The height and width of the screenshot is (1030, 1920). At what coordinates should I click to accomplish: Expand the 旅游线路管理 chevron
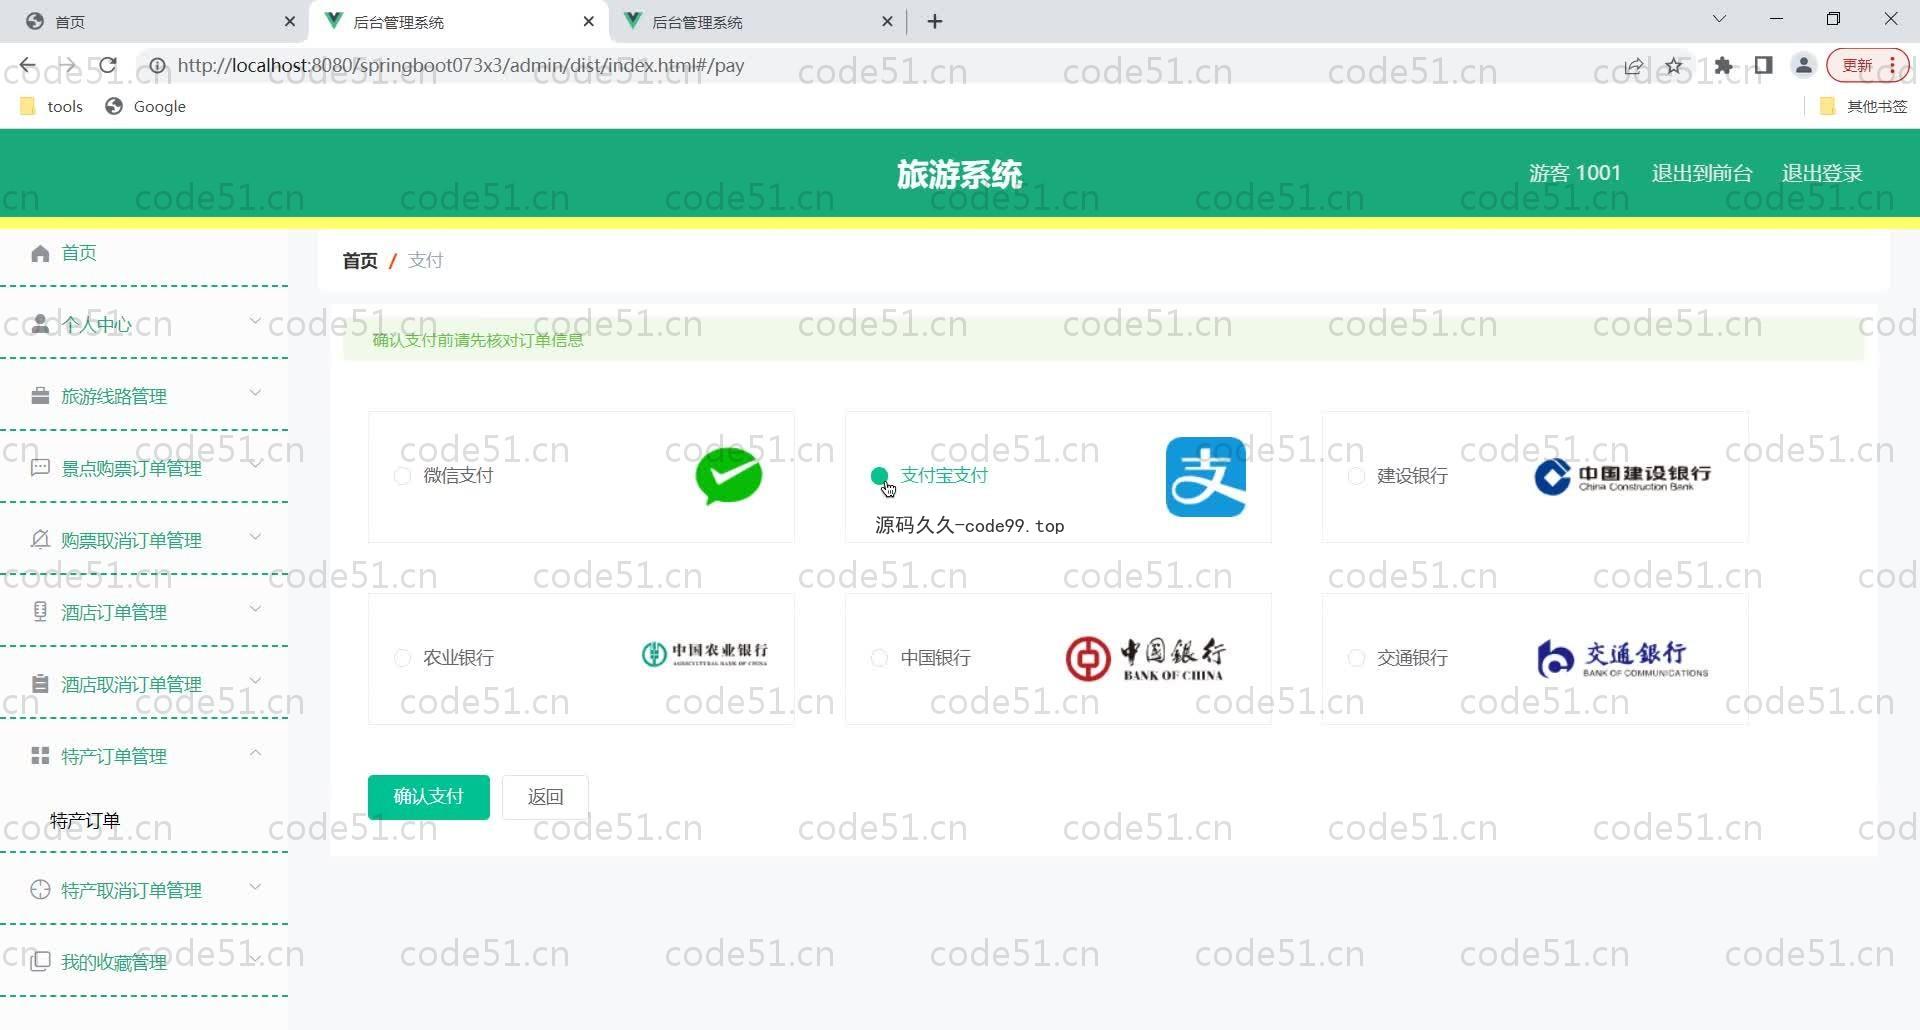(255, 393)
